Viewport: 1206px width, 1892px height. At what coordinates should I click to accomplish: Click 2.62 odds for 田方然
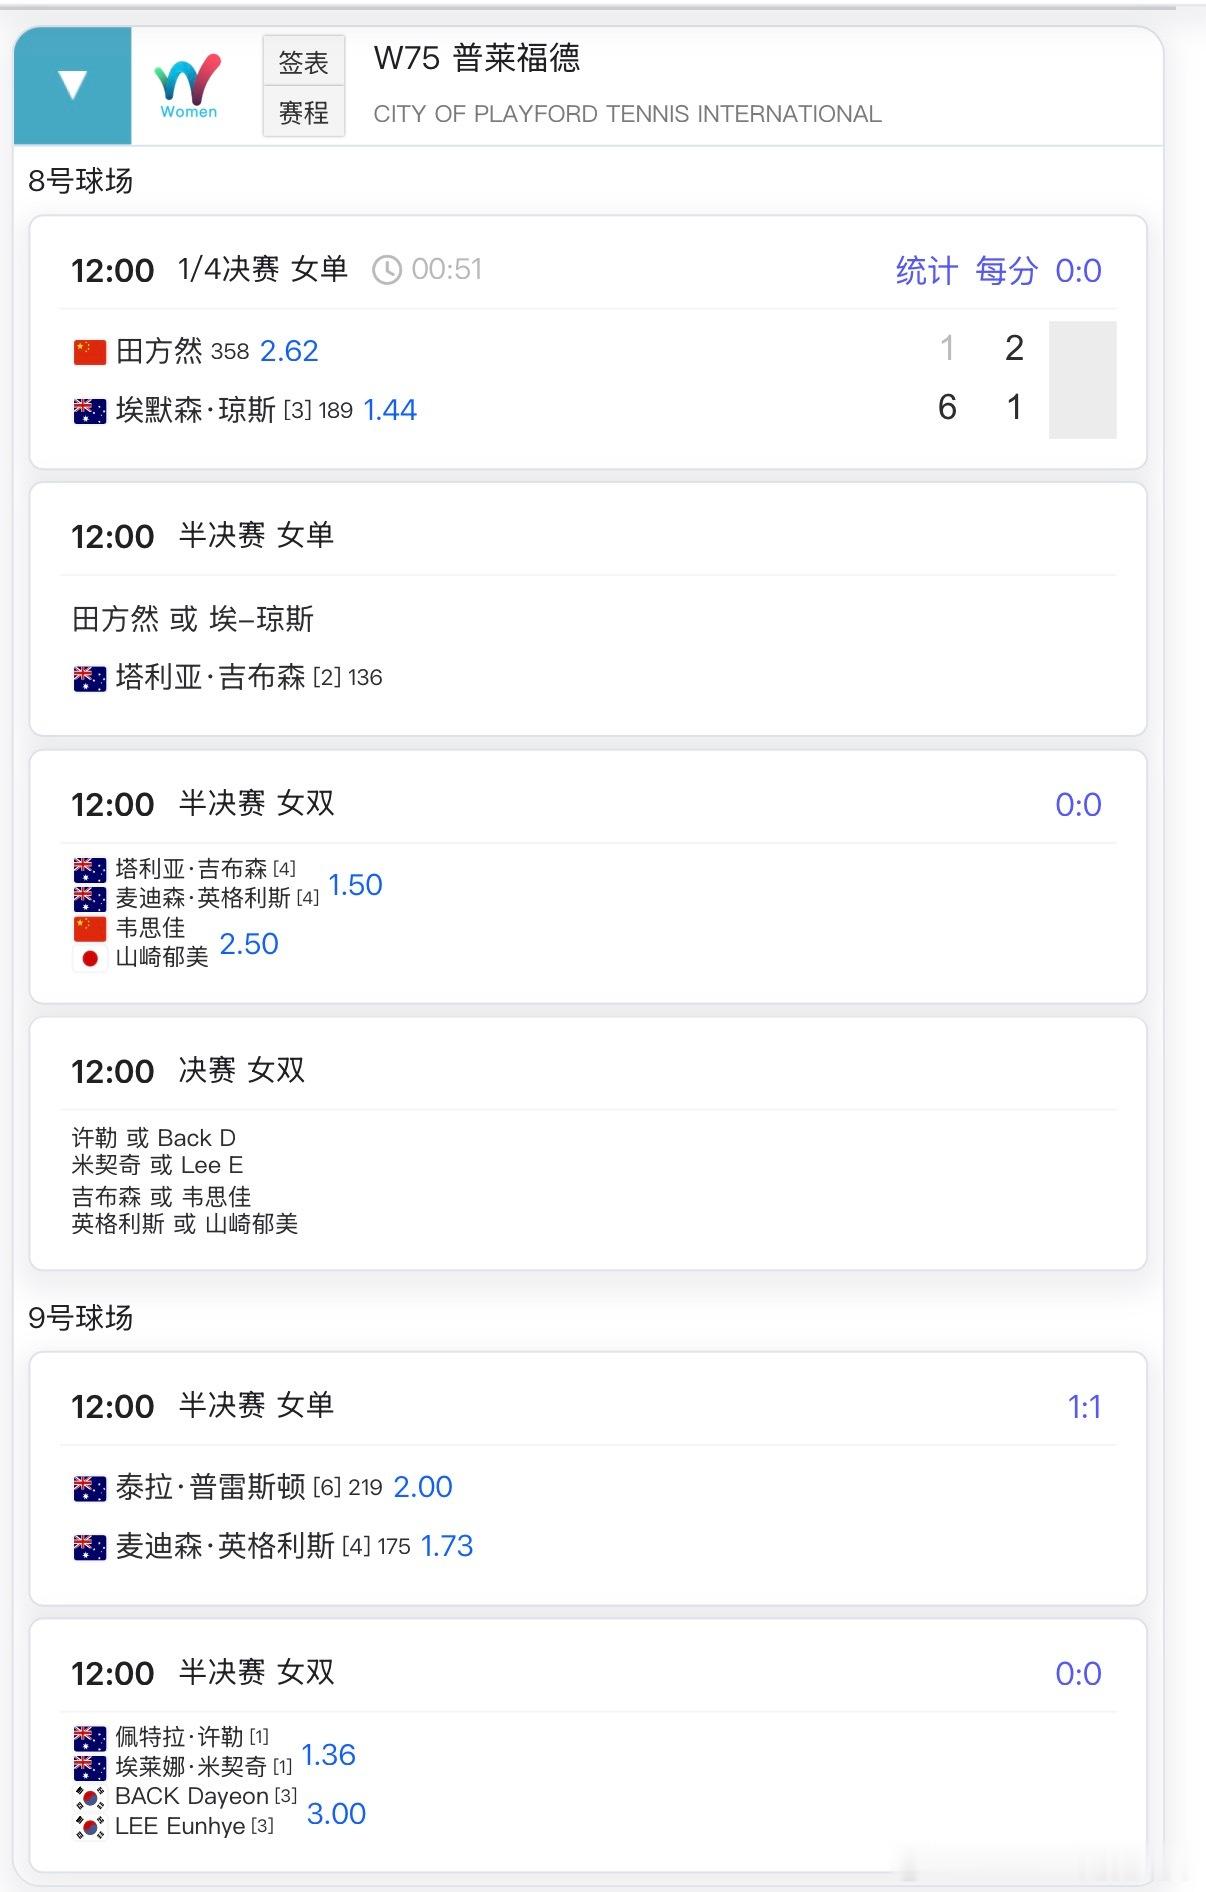289,351
